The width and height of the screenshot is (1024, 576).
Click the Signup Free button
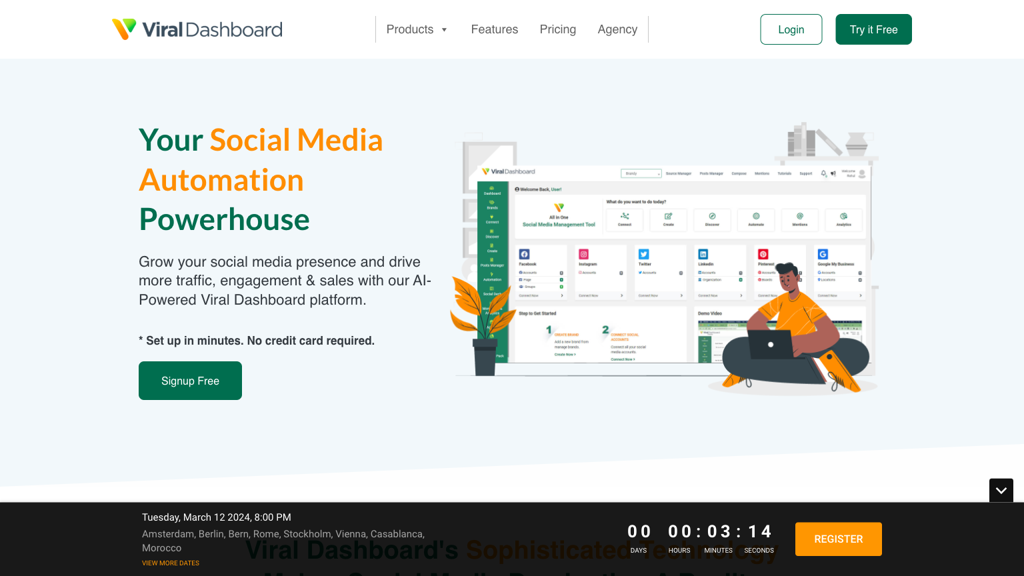(x=190, y=380)
